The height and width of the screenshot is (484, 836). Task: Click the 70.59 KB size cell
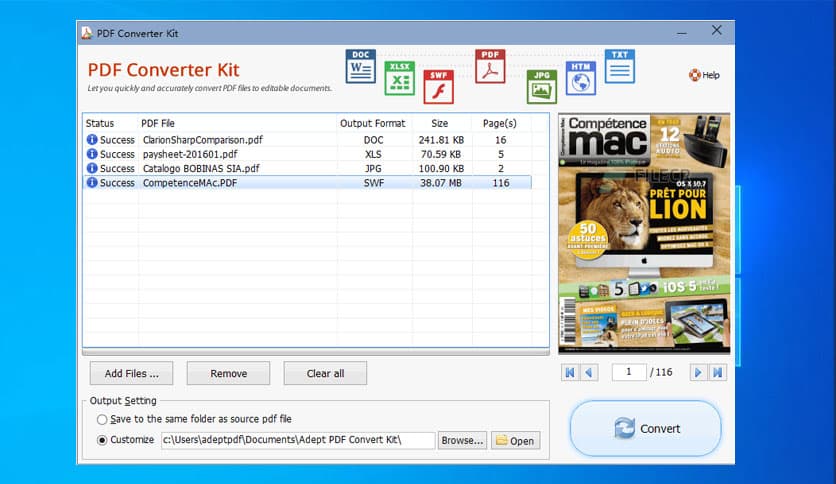441,154
